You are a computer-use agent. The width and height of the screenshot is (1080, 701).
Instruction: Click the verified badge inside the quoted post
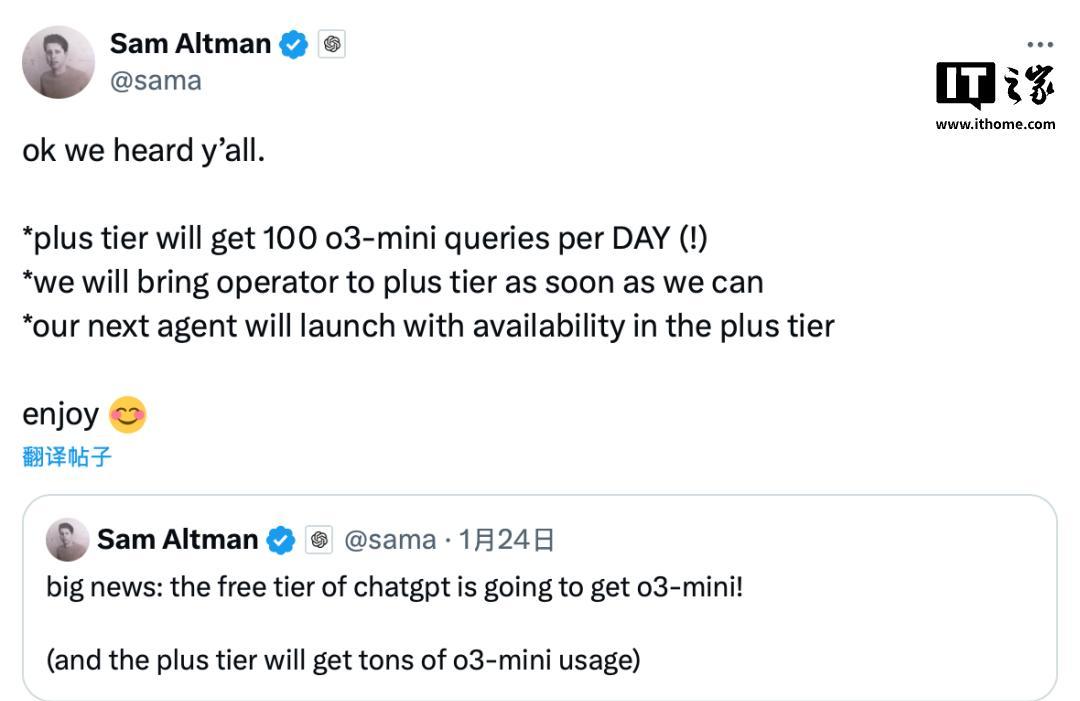click(x=280, y=541)
